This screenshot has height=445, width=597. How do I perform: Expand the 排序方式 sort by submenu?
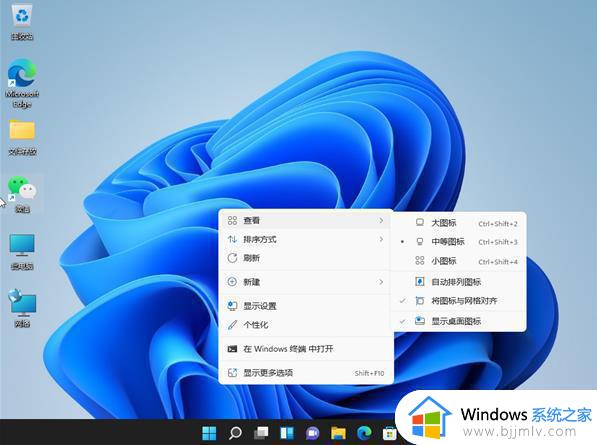[306, 239]
